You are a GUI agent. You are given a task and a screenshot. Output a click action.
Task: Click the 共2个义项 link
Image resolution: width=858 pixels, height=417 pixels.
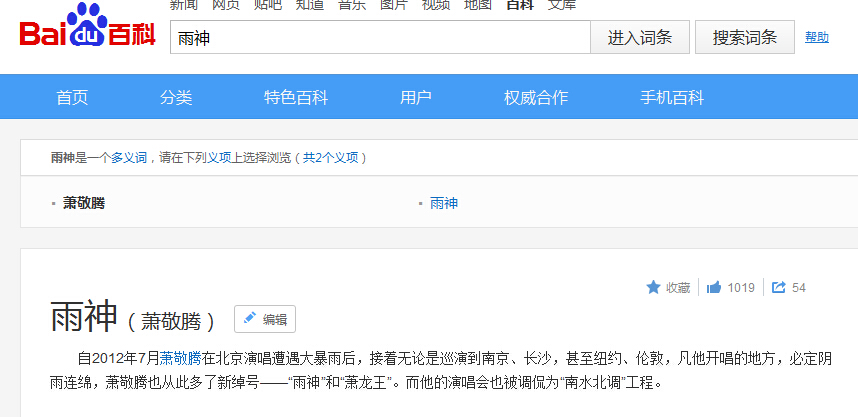[x=331, y=158]
